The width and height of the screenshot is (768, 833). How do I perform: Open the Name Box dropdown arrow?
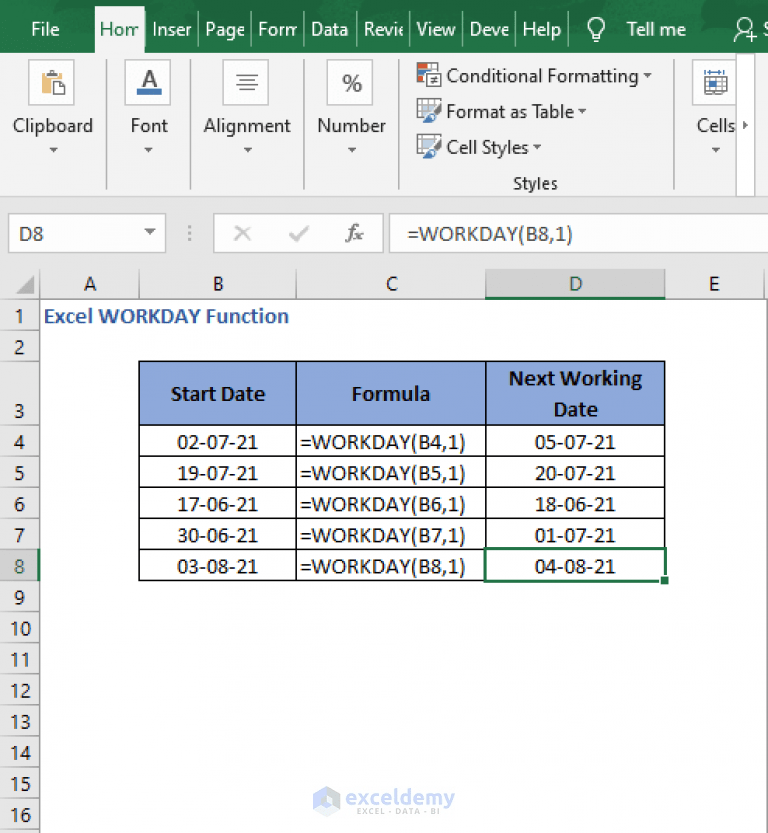[x=150, y=232]
